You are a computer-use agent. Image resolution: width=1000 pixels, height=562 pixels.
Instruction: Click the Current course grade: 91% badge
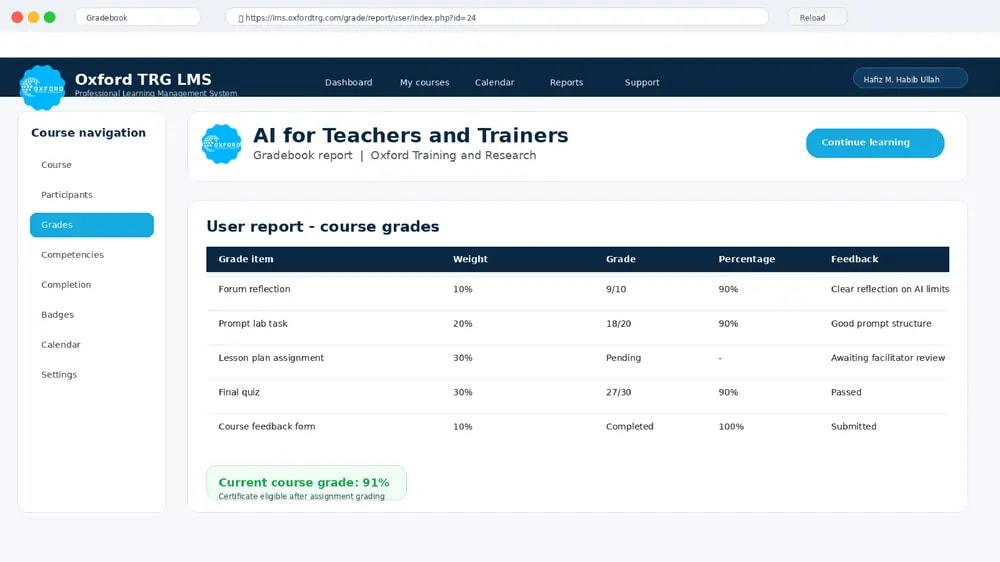tap(306, 483)
